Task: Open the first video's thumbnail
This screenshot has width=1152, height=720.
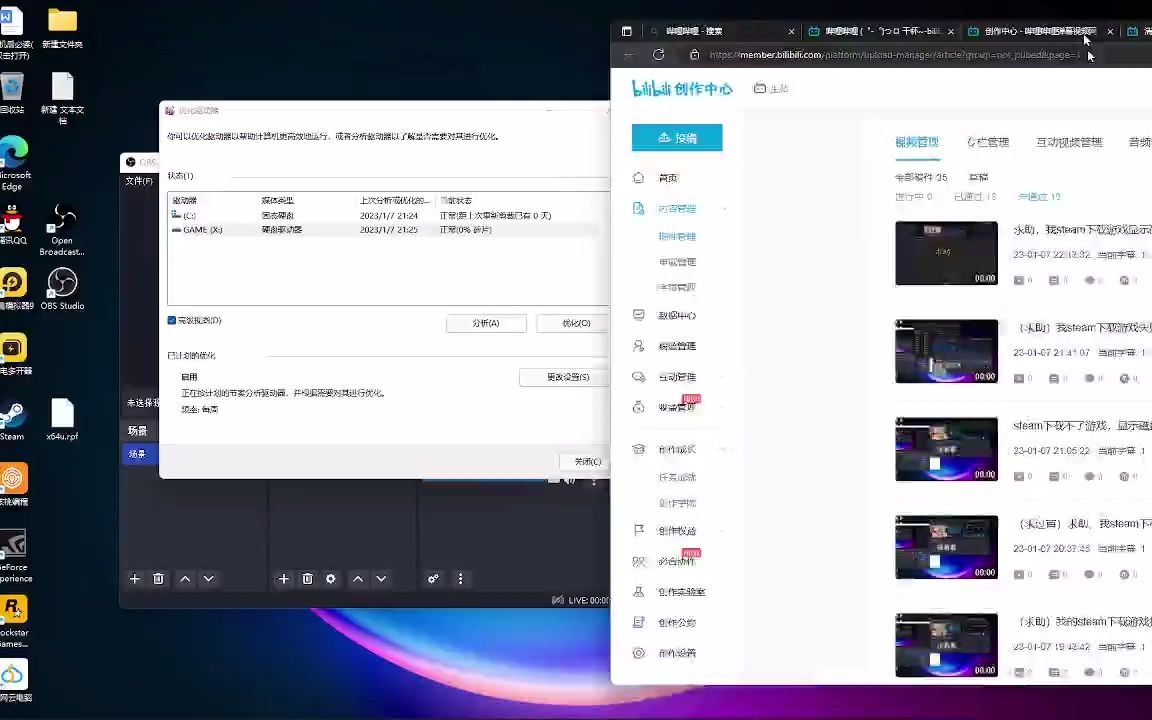Action: click(945, 253)
